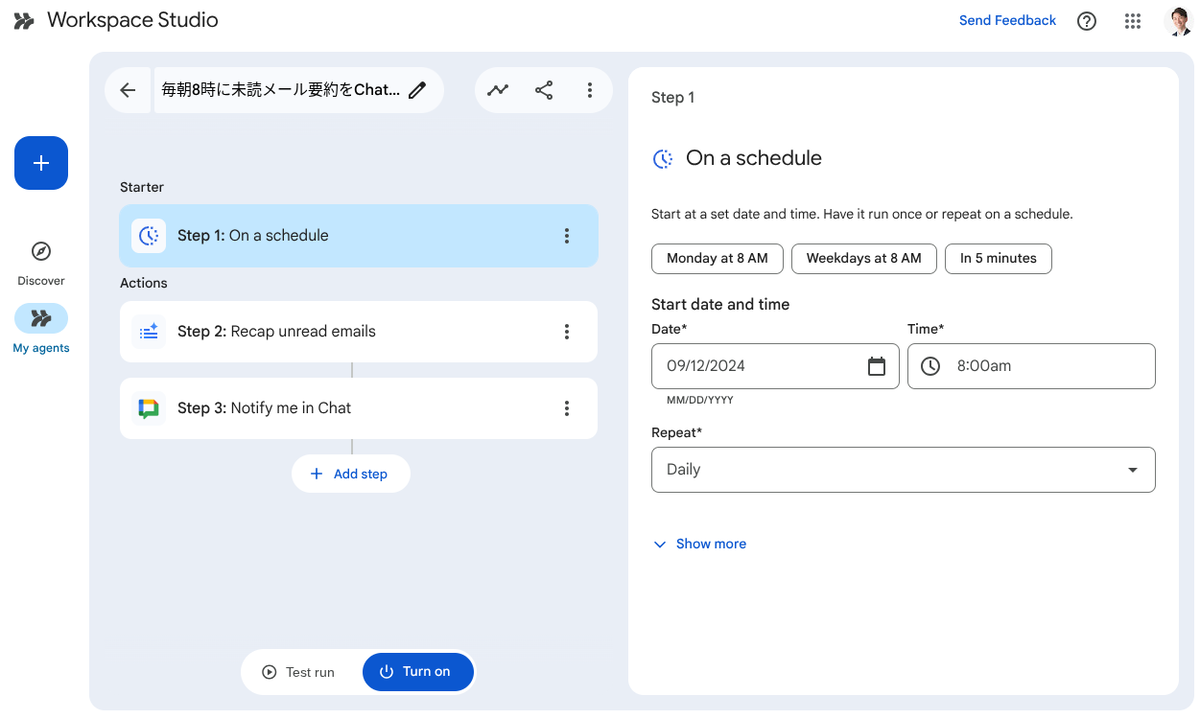This screenshot has width=1200, height=719.
Task: Click the share icon in top toolbar
Action: coord(544,90)
